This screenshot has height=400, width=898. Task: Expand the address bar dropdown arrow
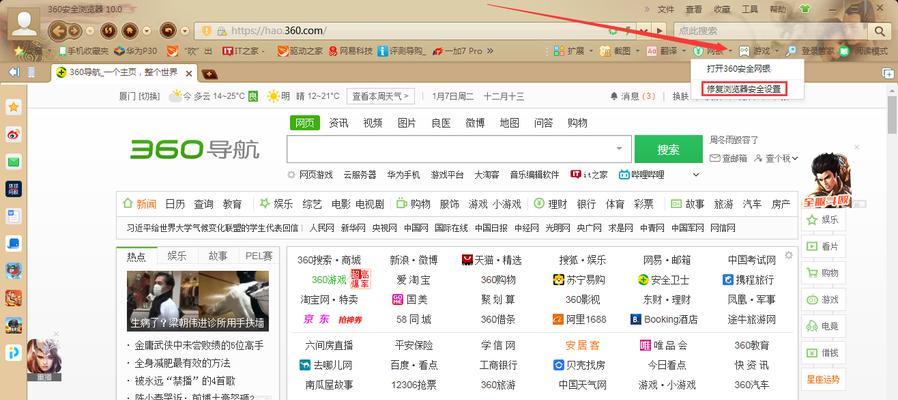[644, 31]
